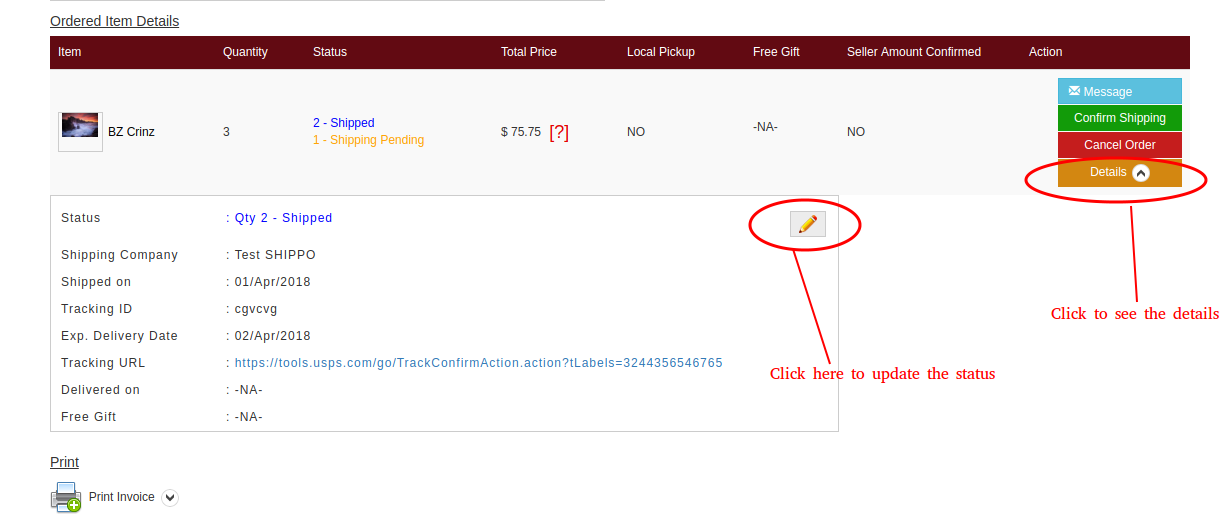Click the Print section heading
This screenshot has width=1228, height=520.
(x=64, y=462)
